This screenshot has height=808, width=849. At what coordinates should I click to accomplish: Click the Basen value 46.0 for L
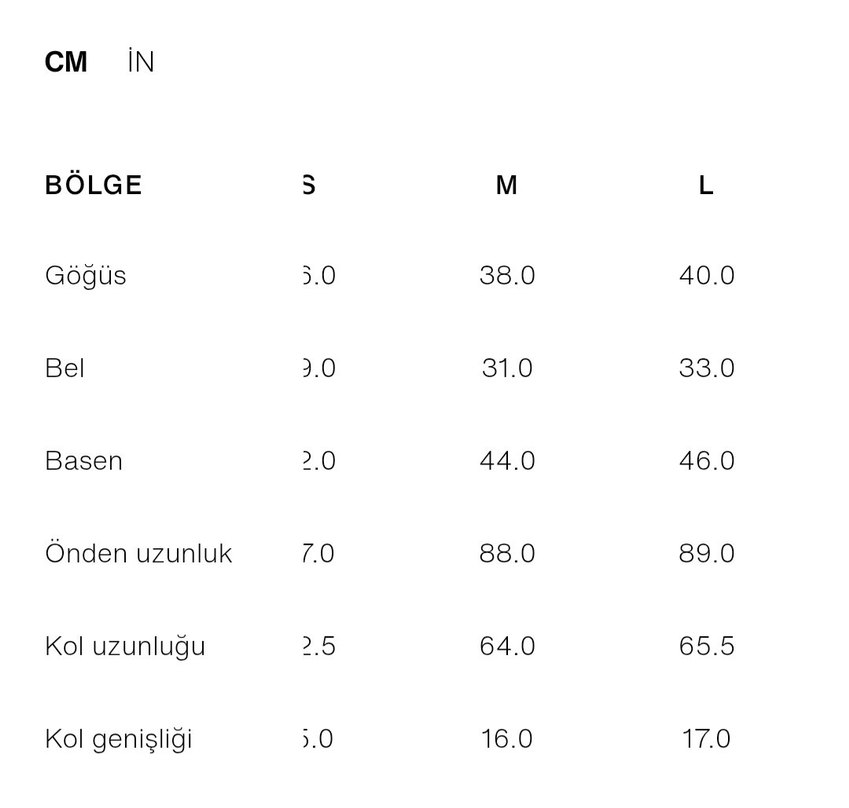click(706, 461)
